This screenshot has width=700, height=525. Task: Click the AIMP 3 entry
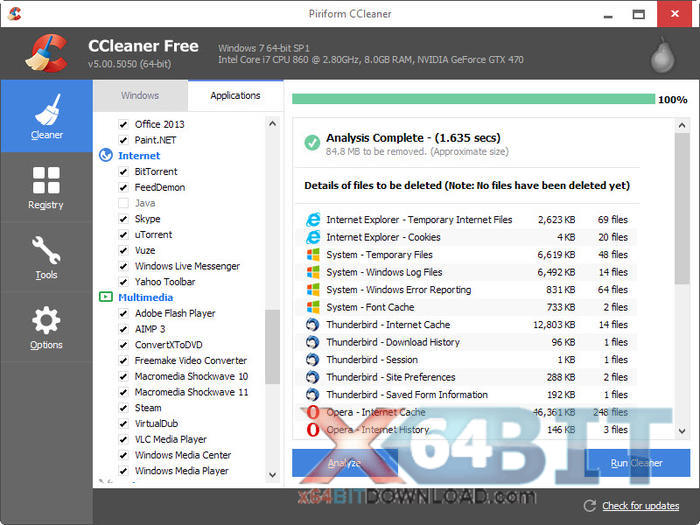[x=150, y=329]
